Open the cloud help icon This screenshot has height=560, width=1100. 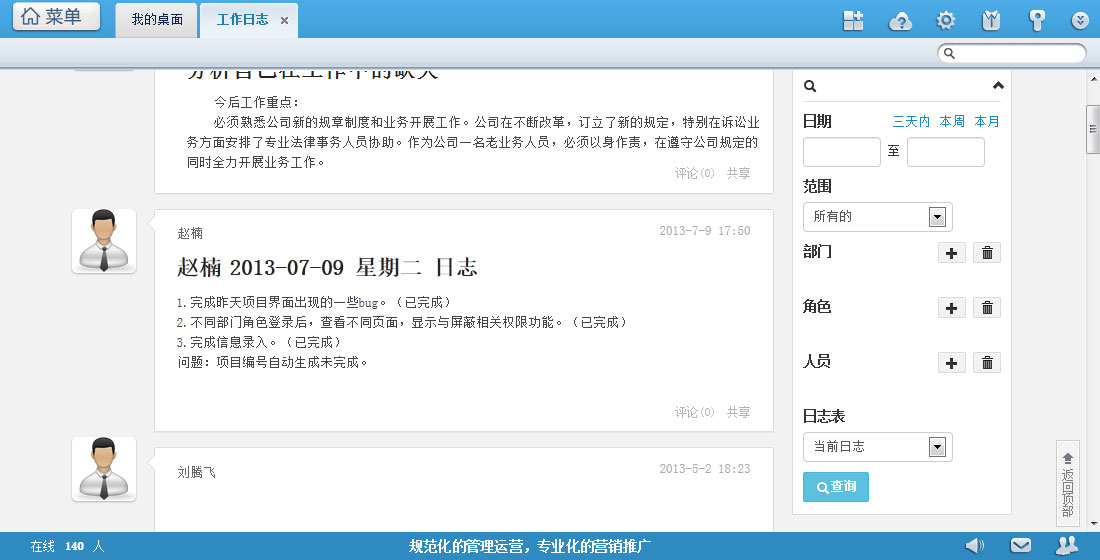(901, 20)
